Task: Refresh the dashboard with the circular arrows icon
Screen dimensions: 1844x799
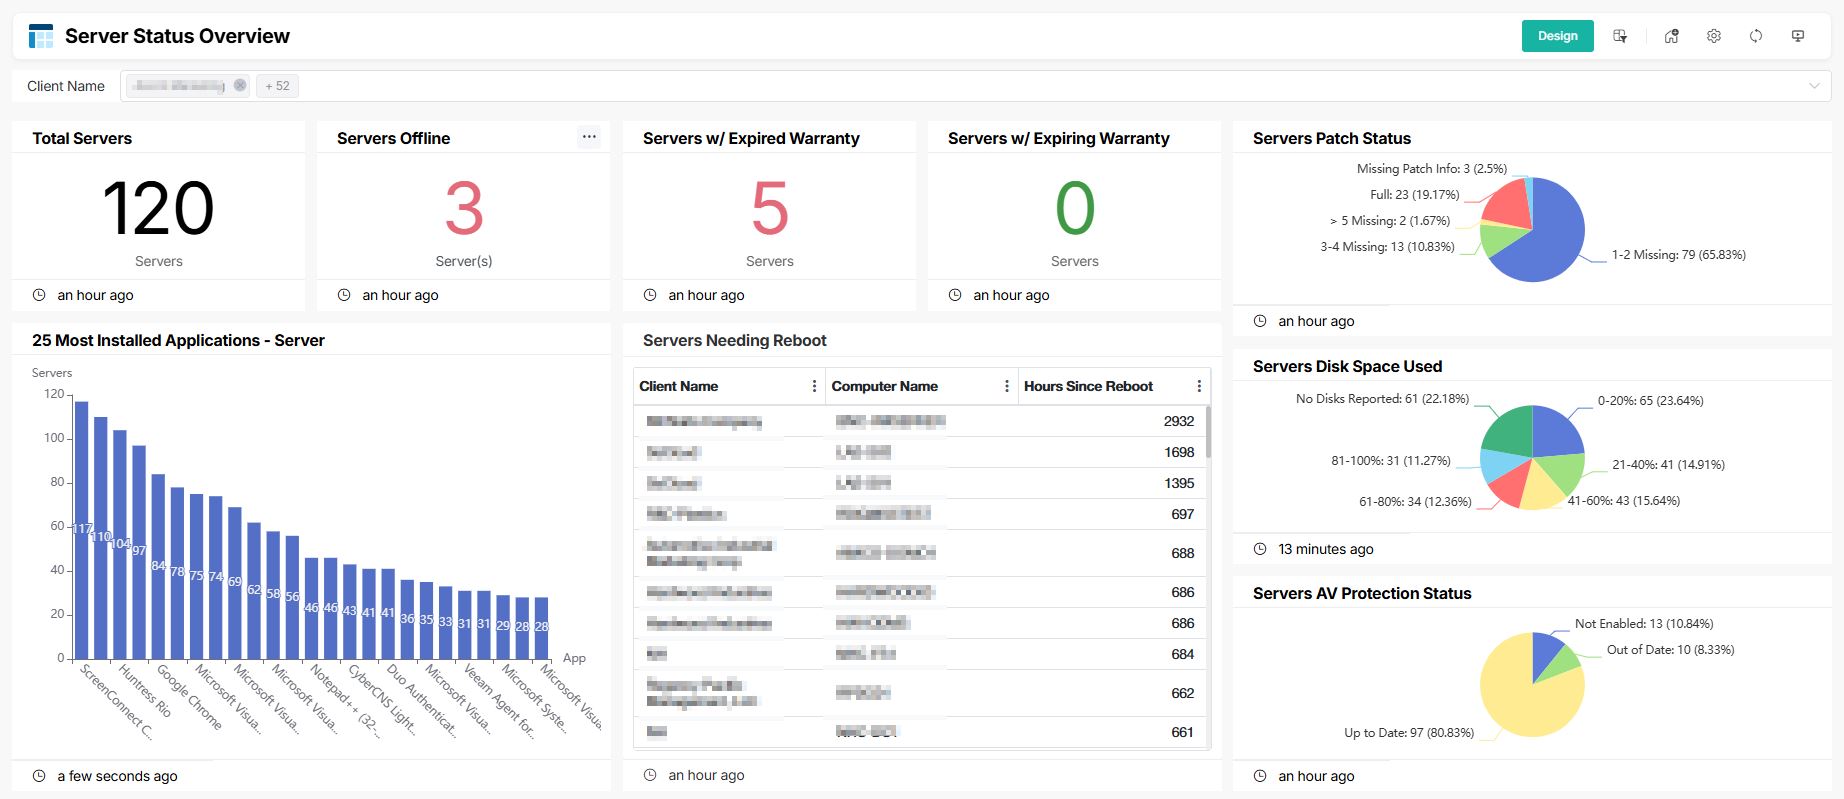Action: [x=1756, y=36]
